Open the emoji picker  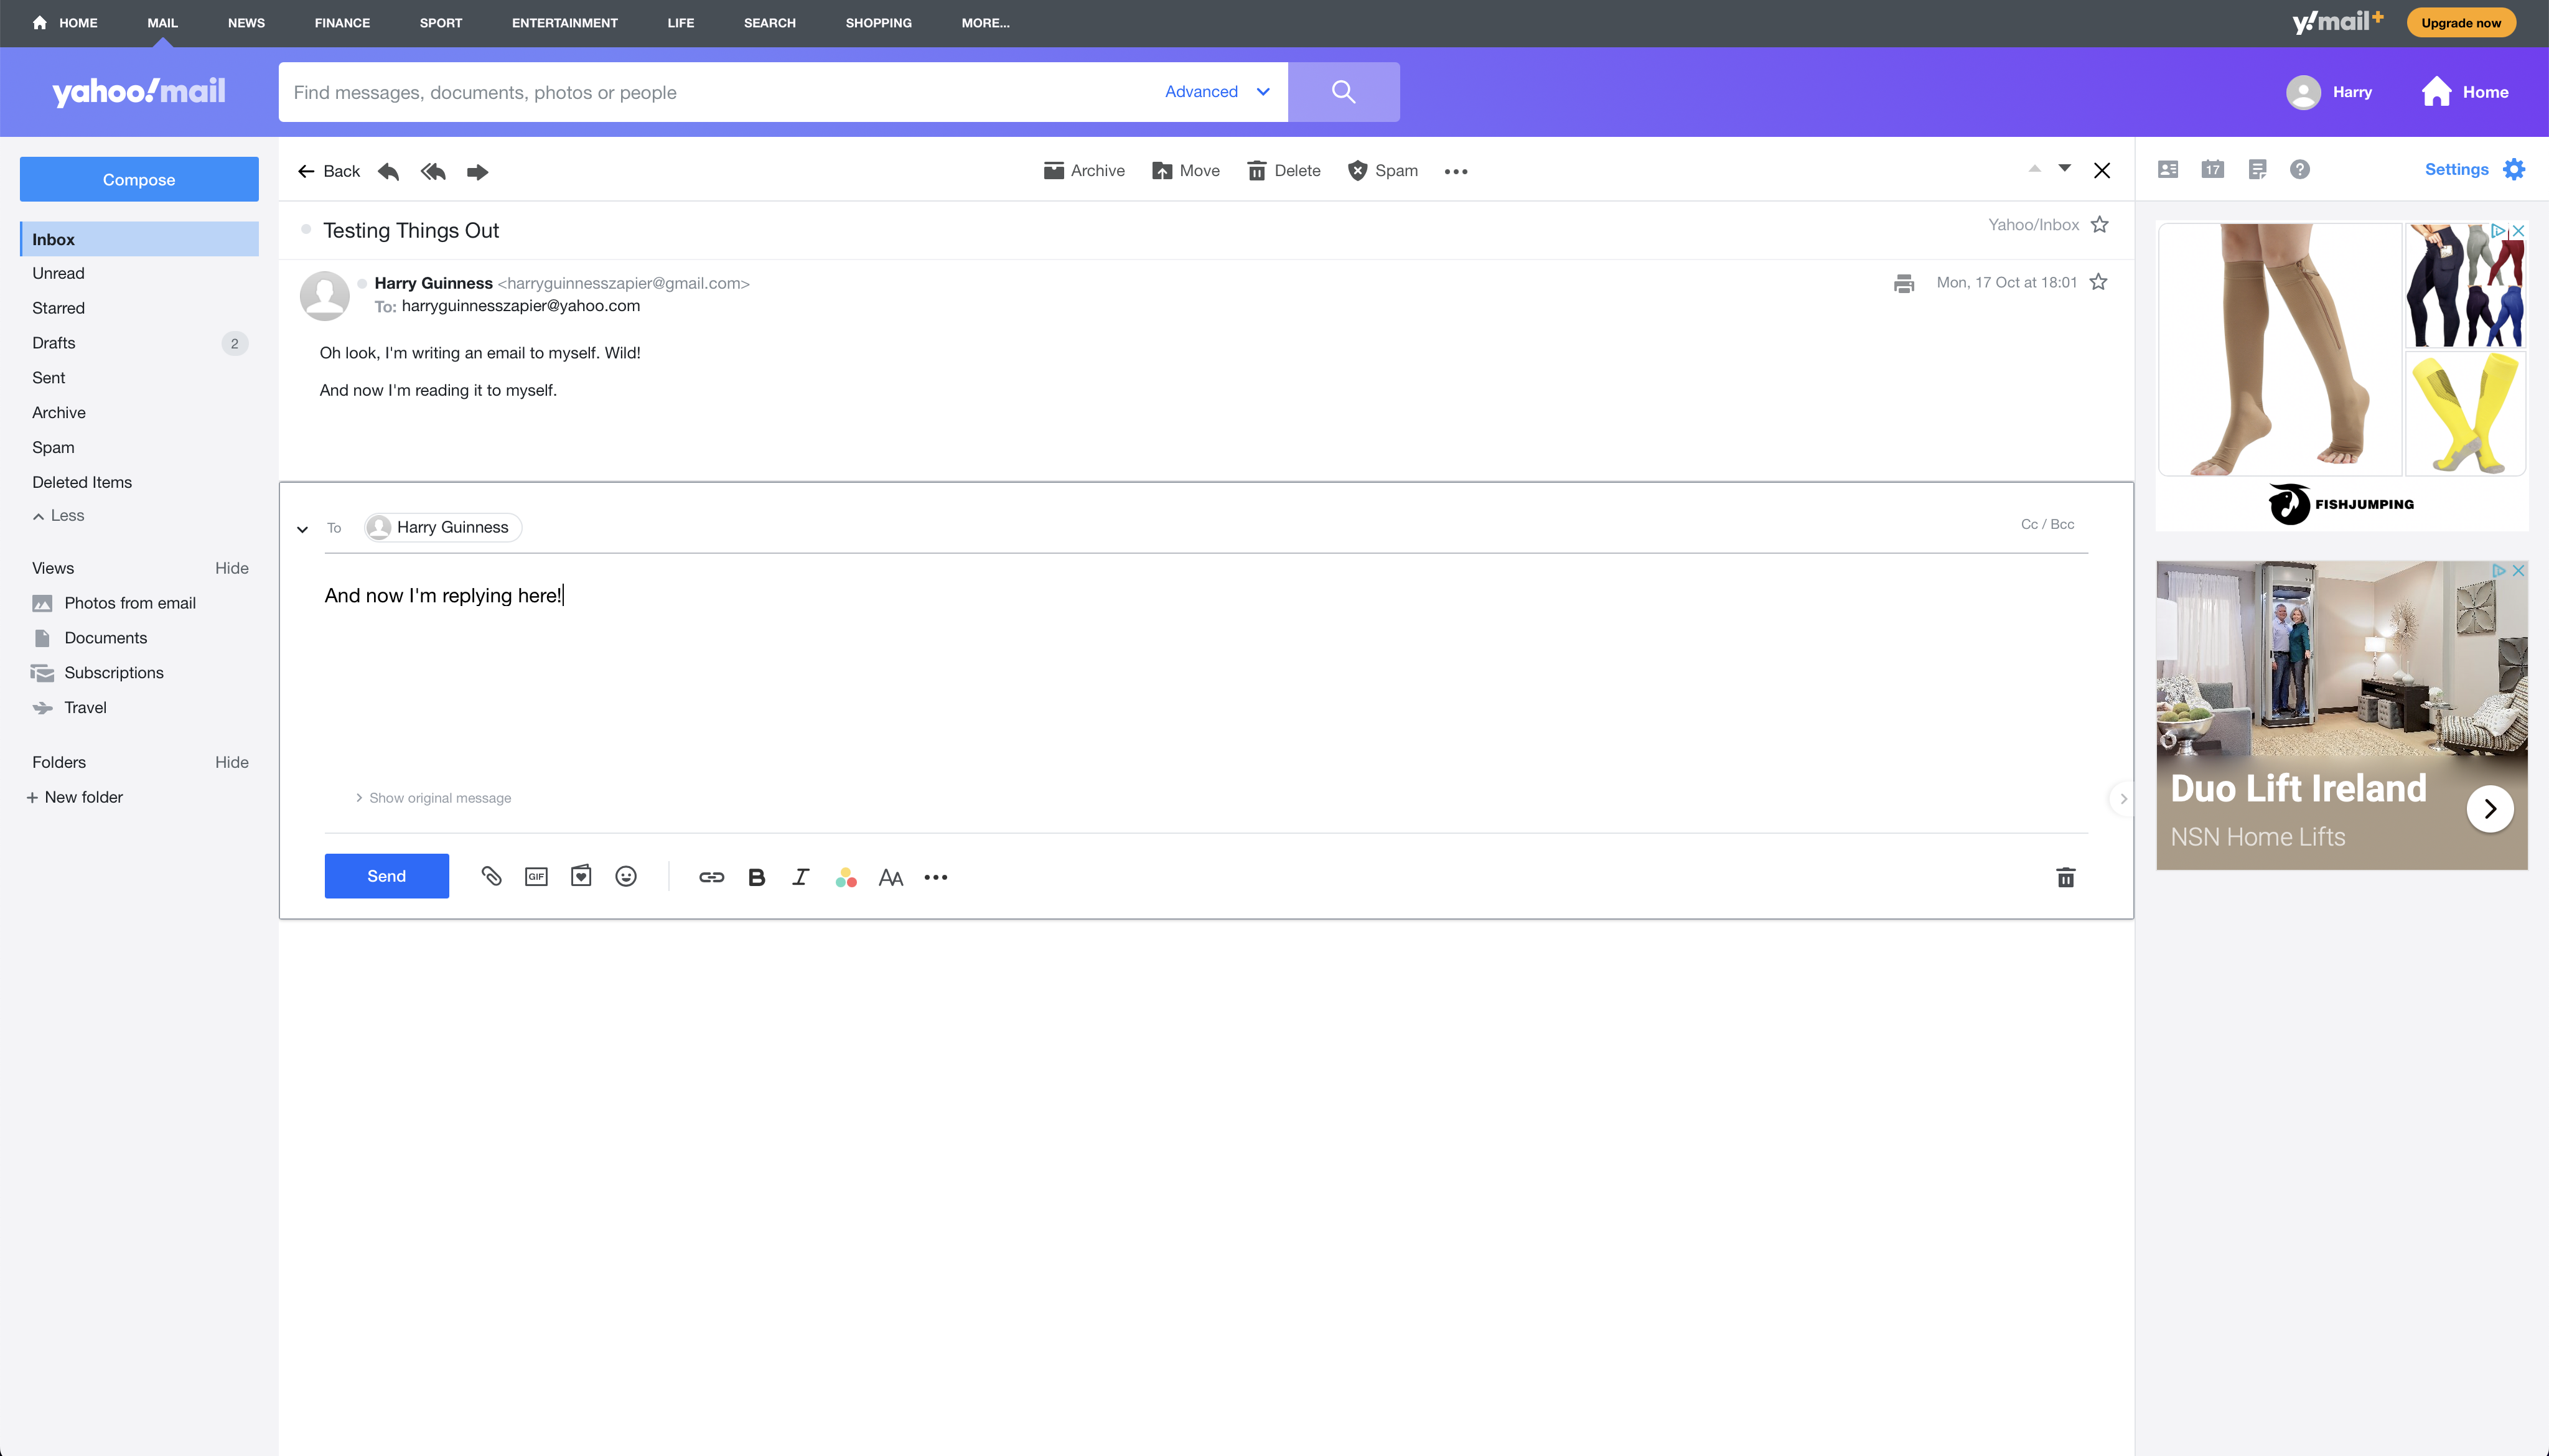626,877
